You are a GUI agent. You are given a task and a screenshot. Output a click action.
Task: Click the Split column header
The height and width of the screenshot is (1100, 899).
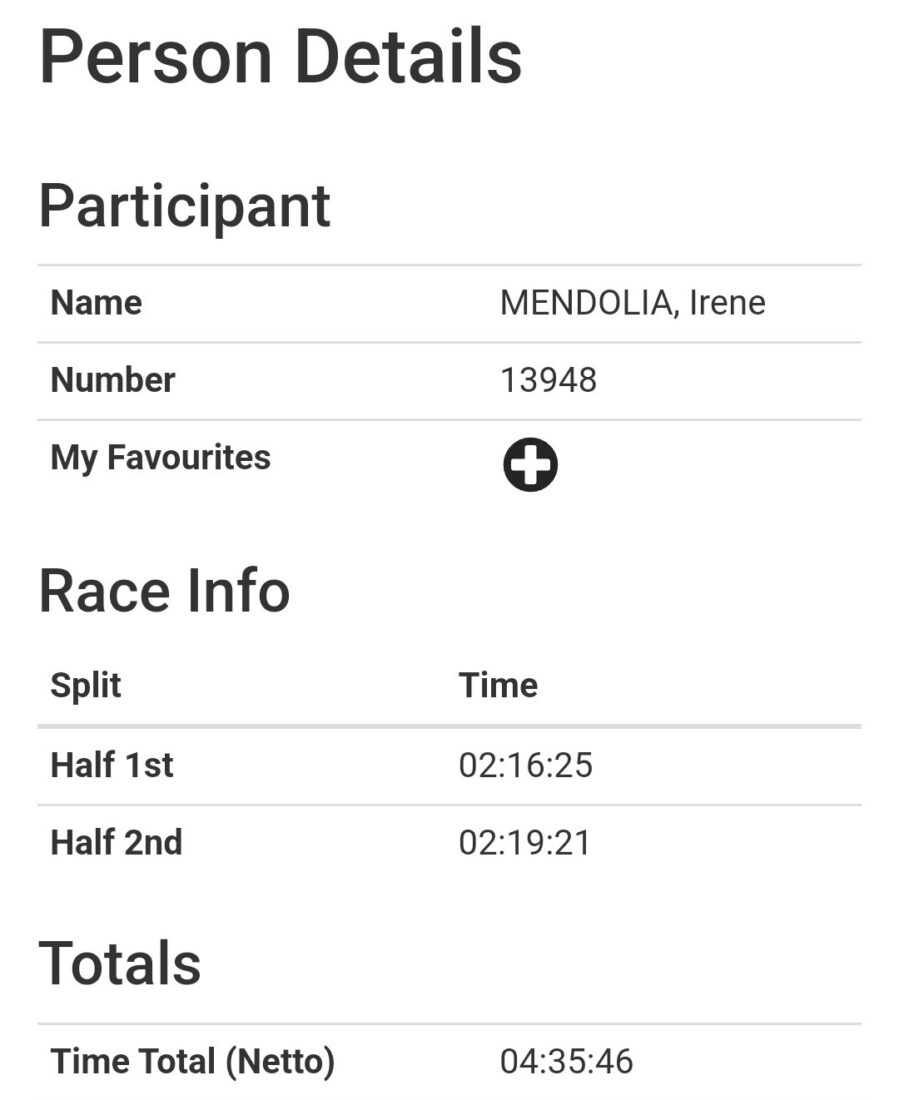coord(86,686)
